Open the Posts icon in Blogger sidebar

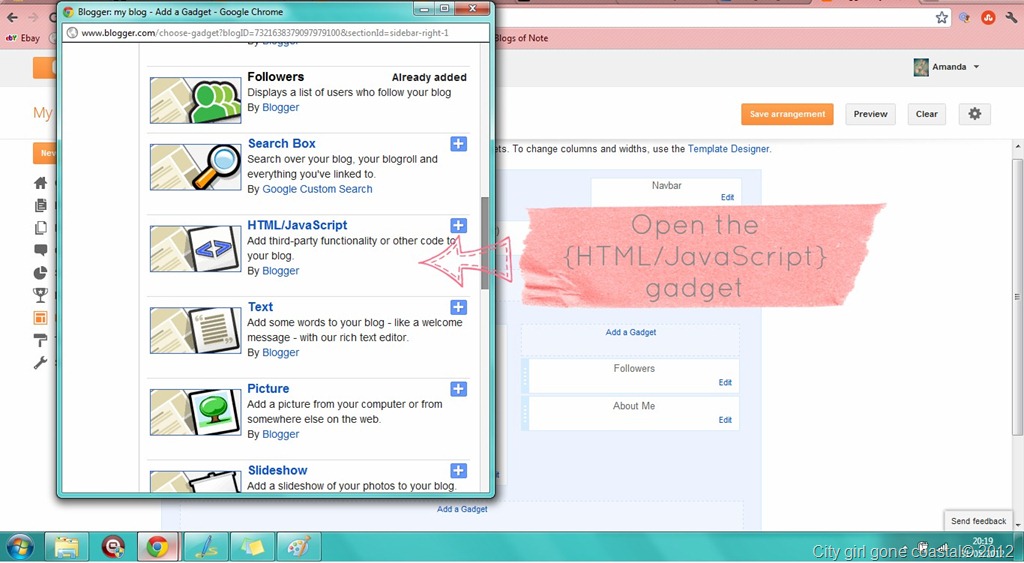[40, 205]
